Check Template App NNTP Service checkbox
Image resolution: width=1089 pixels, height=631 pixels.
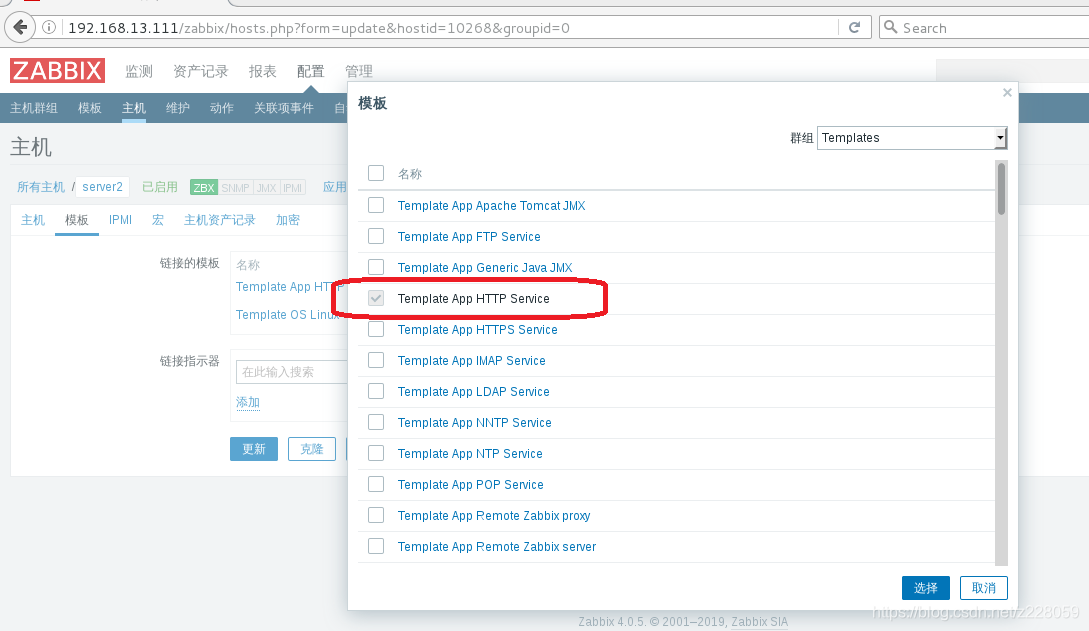point(376,422)
